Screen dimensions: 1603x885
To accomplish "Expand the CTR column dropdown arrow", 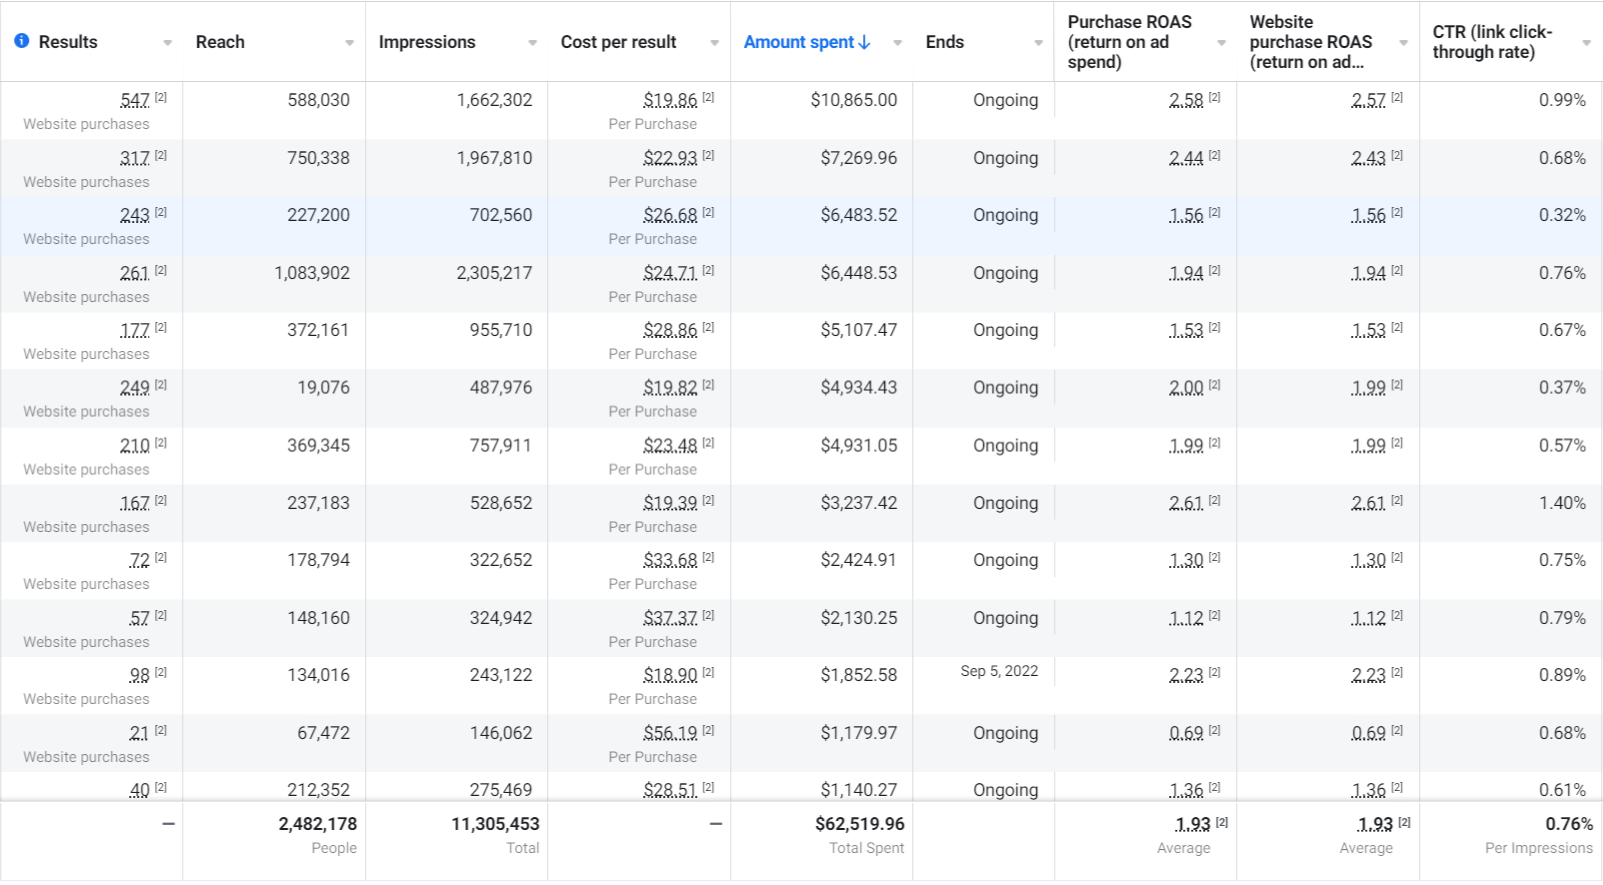I will pos(1586,43).
